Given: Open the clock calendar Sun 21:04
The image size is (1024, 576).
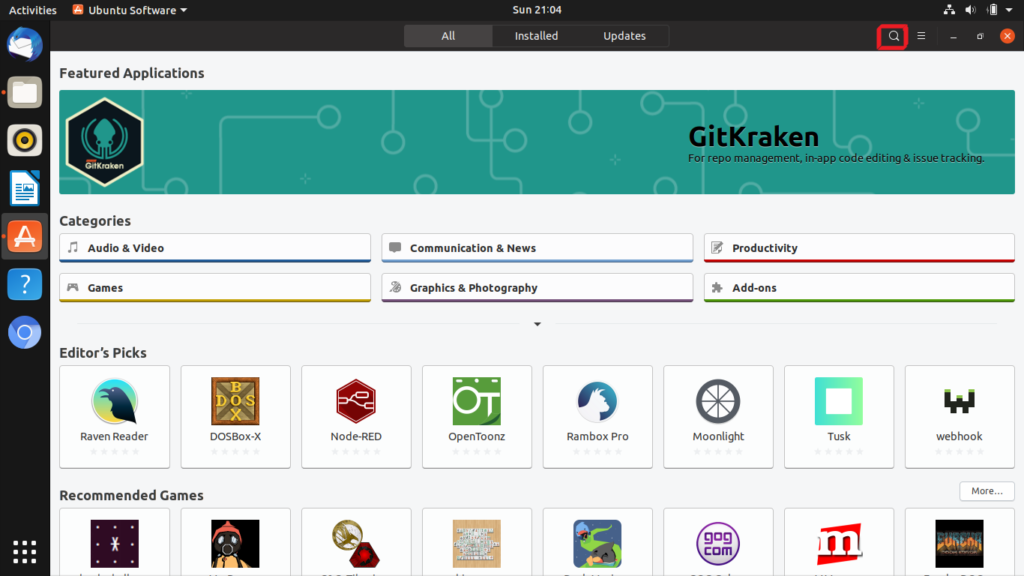Looking at the screenshot, I should tap(537, 10).
